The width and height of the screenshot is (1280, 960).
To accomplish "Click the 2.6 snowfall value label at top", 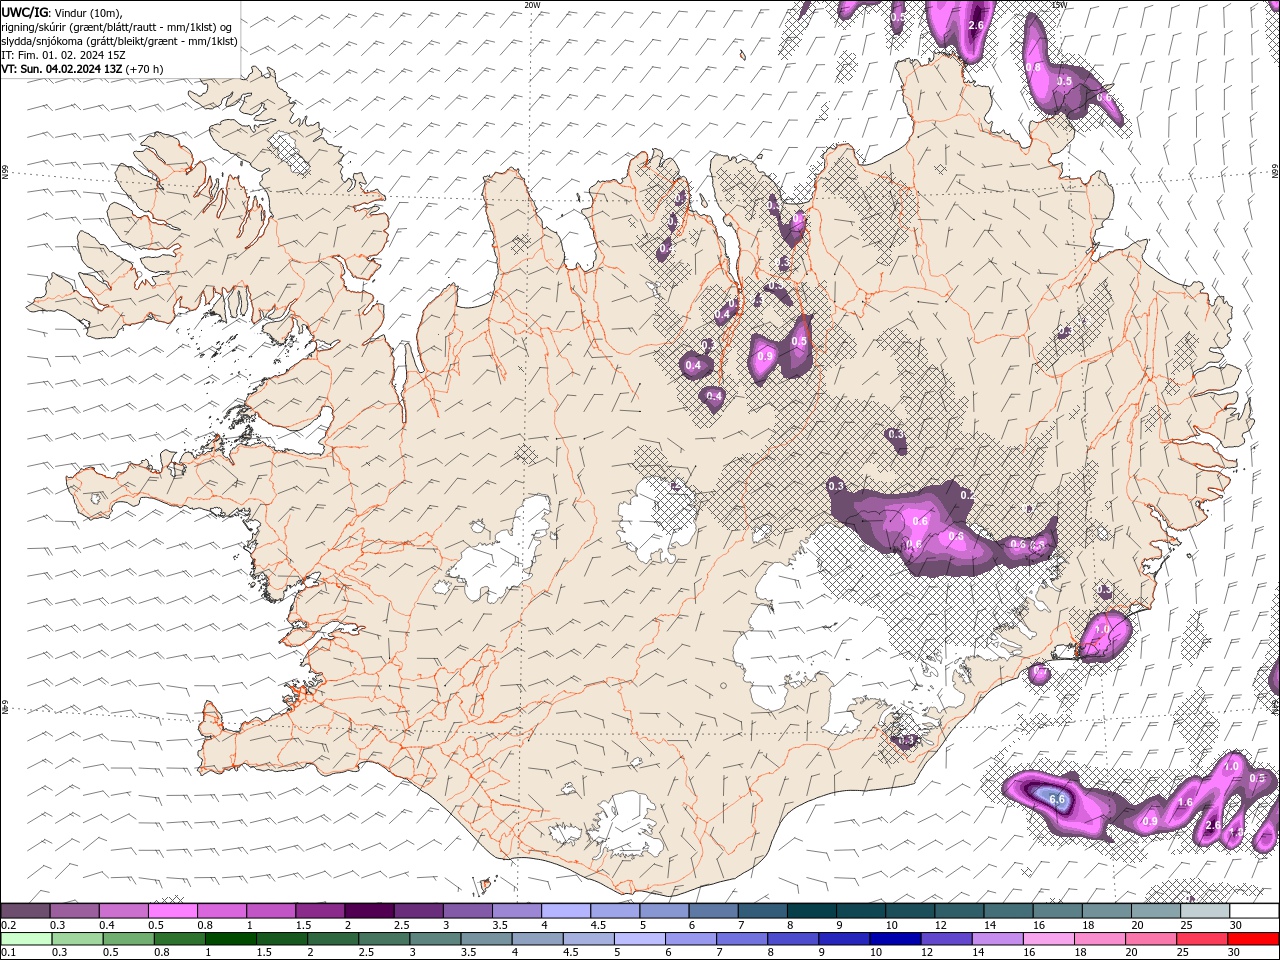I will 977,25.
